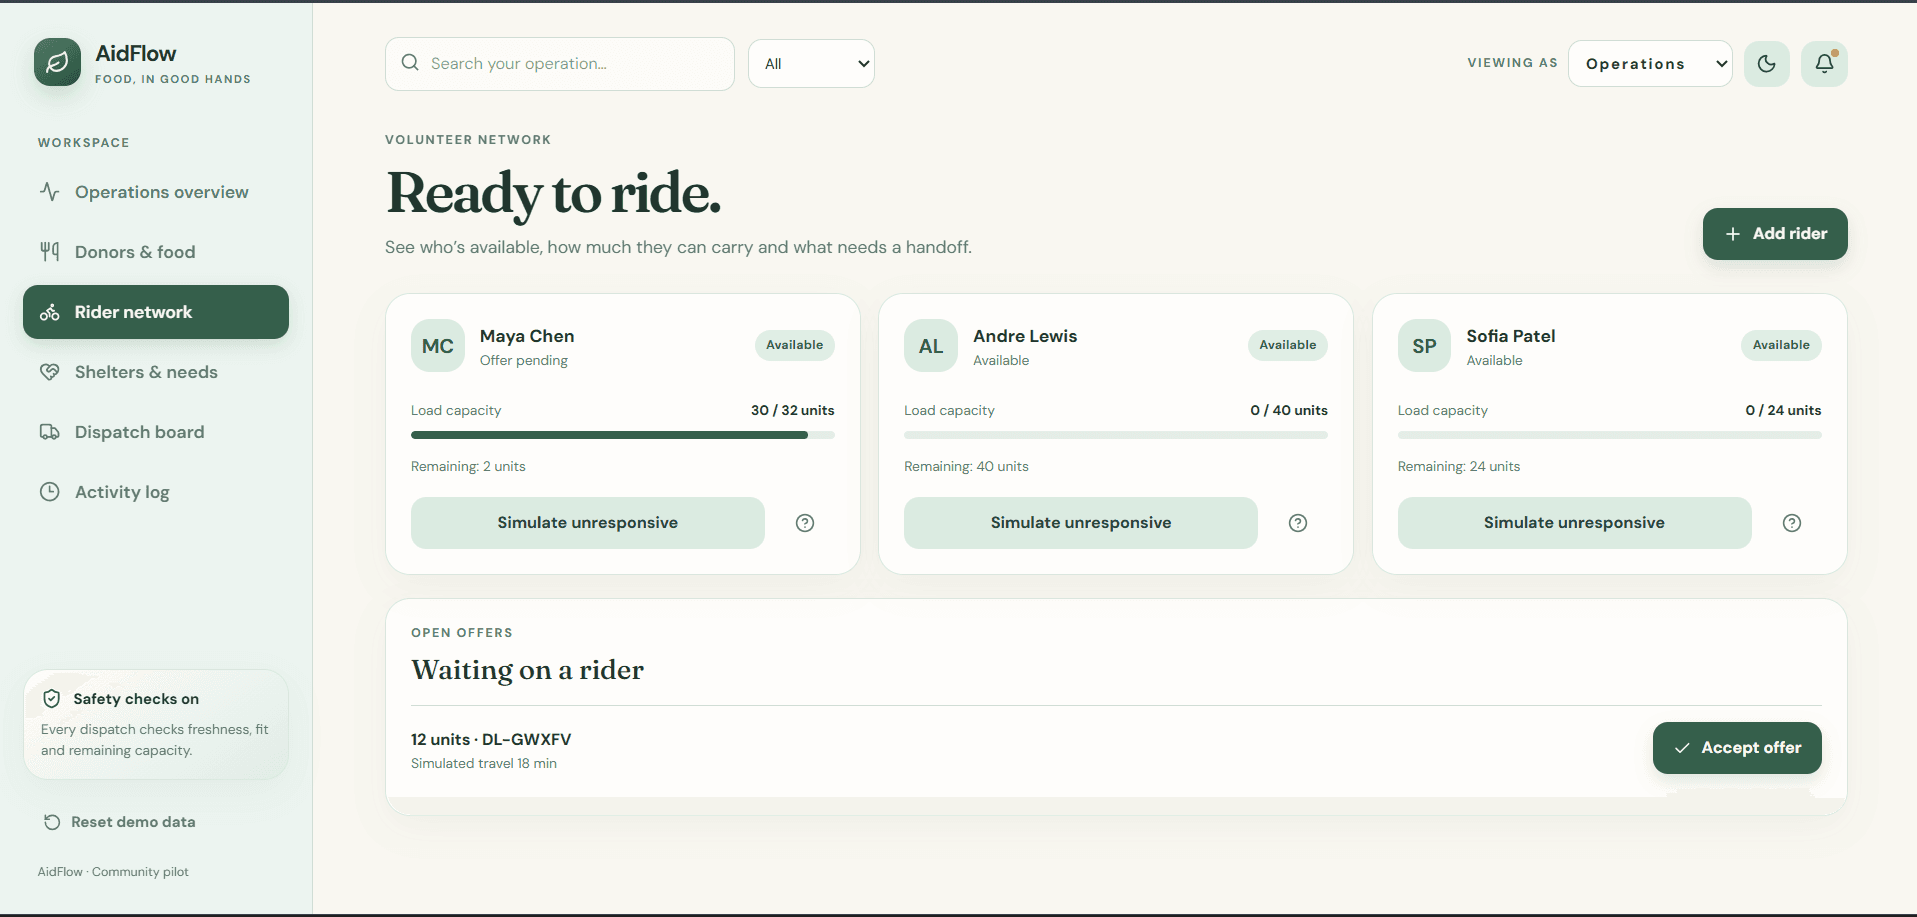Click Available badge on Maya Chen's card
Screen dimensions: 1917x917
pos(795,345)
